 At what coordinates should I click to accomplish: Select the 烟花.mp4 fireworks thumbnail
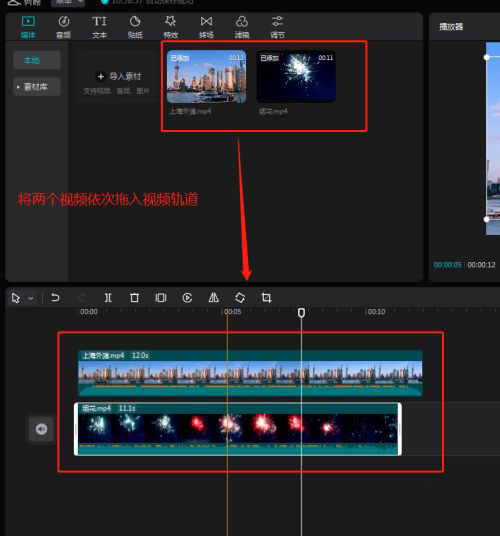[296, 77]
